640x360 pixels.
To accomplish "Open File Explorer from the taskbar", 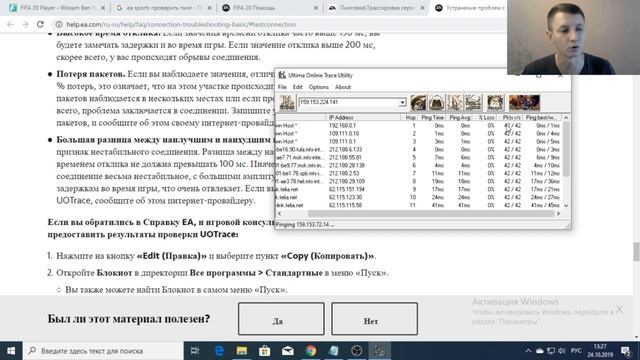I will point(242,351).
